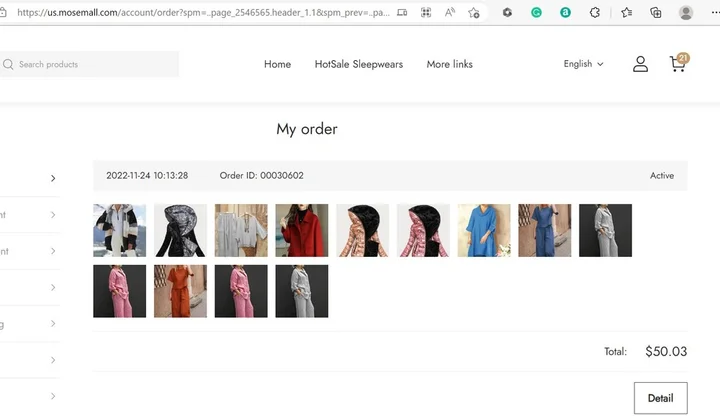Open More links menu
720x420 pixels.
tap(450, 64)
